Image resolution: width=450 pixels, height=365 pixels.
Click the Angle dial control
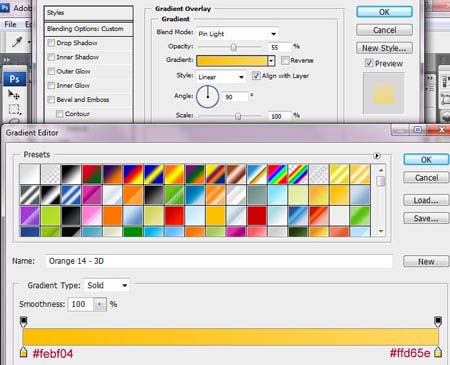pyautogui.click(x=207, y=97)
